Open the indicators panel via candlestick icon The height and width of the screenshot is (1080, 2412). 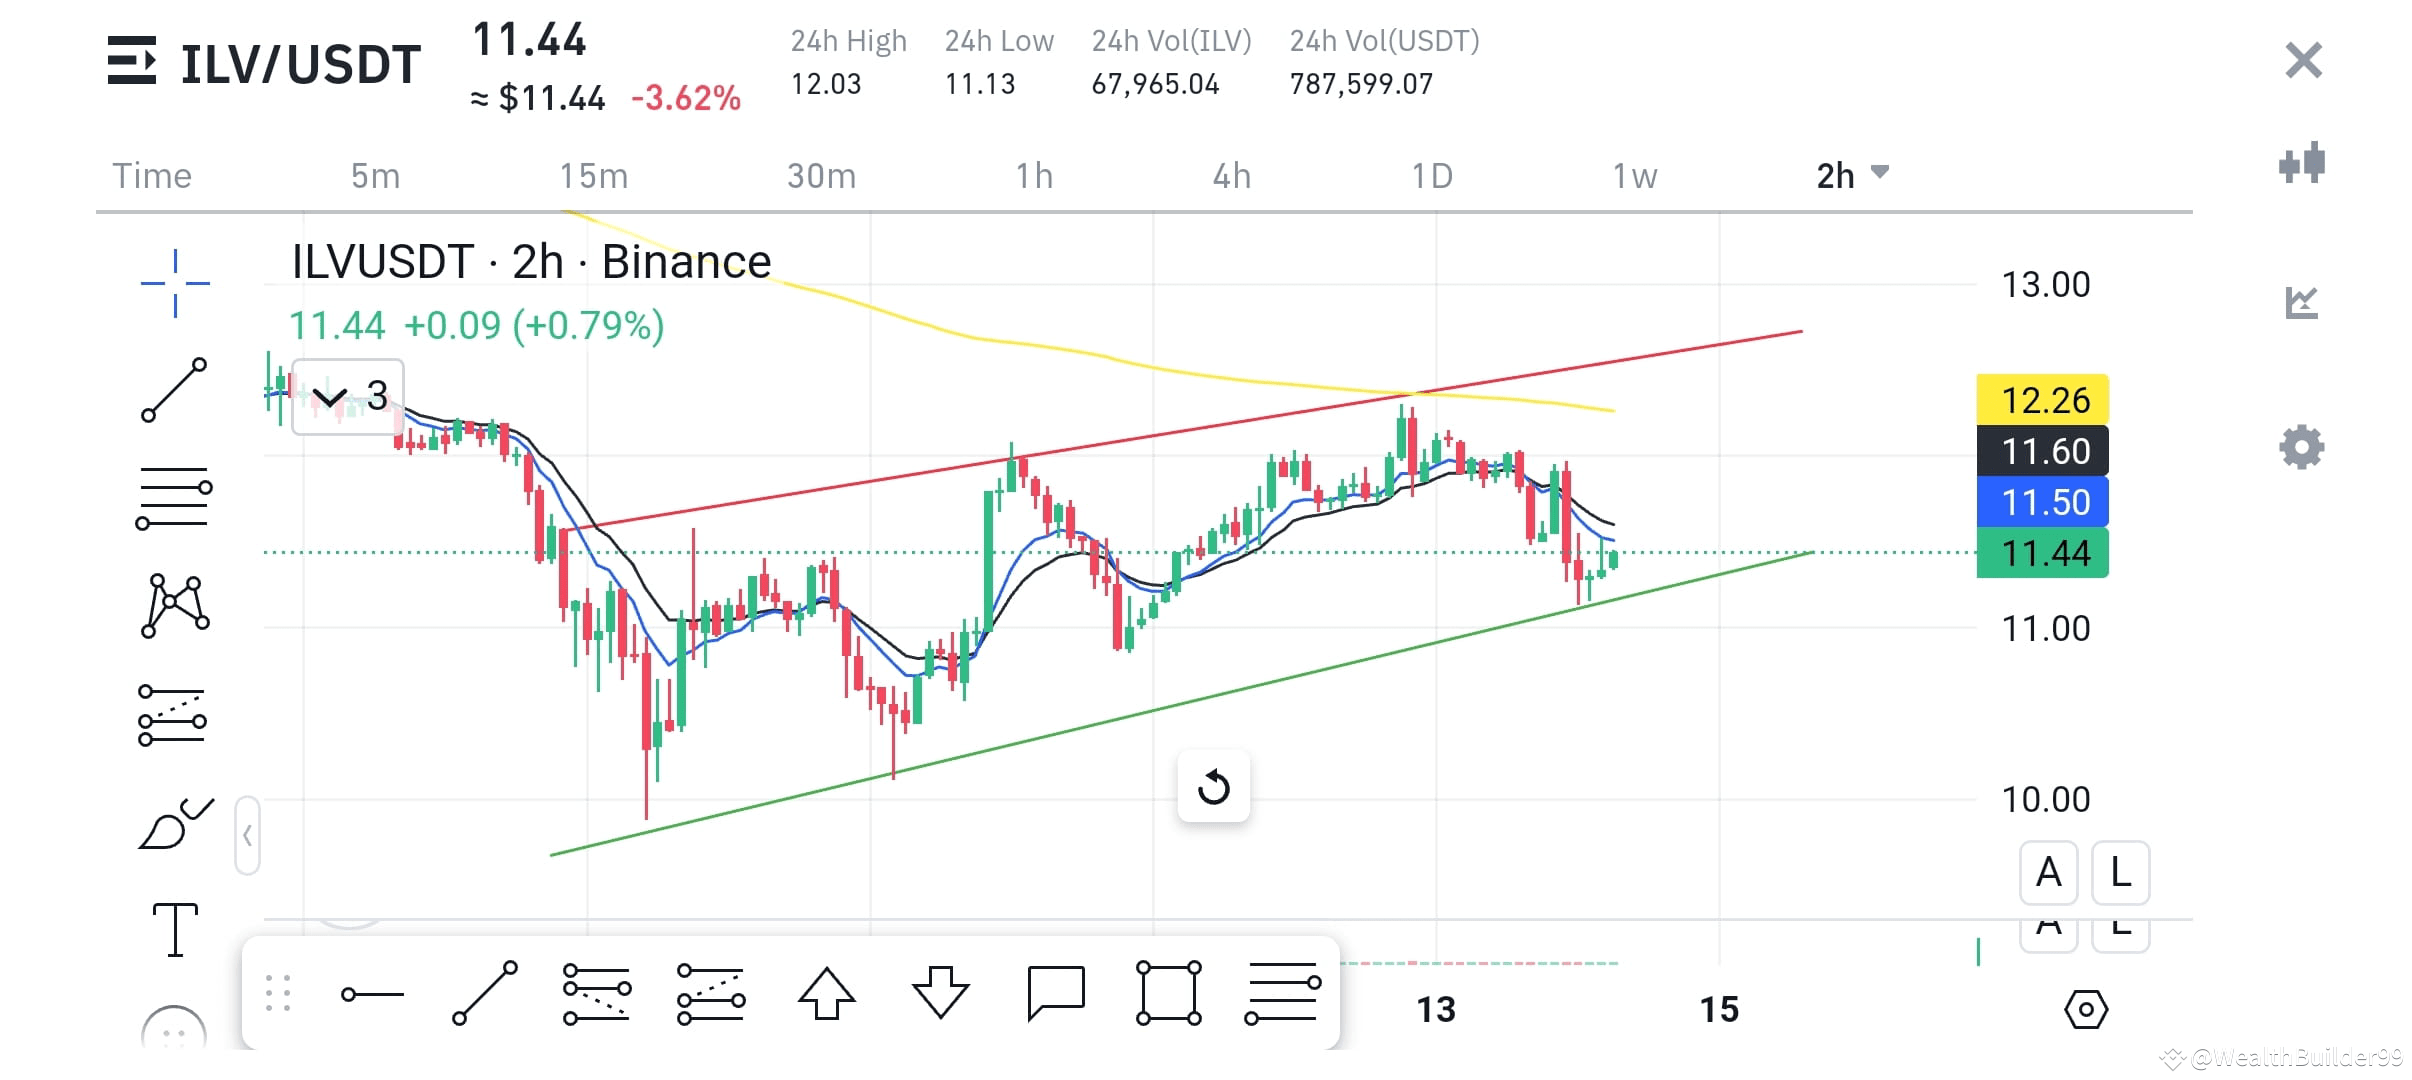(x=2304, y=165)
